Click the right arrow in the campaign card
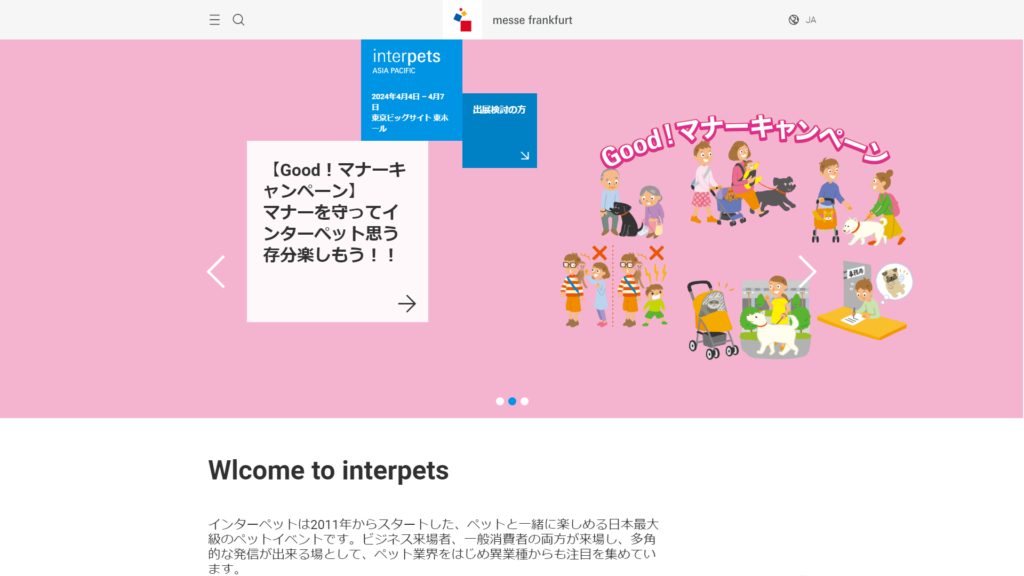1024x576 pixels. pos(407,303)
